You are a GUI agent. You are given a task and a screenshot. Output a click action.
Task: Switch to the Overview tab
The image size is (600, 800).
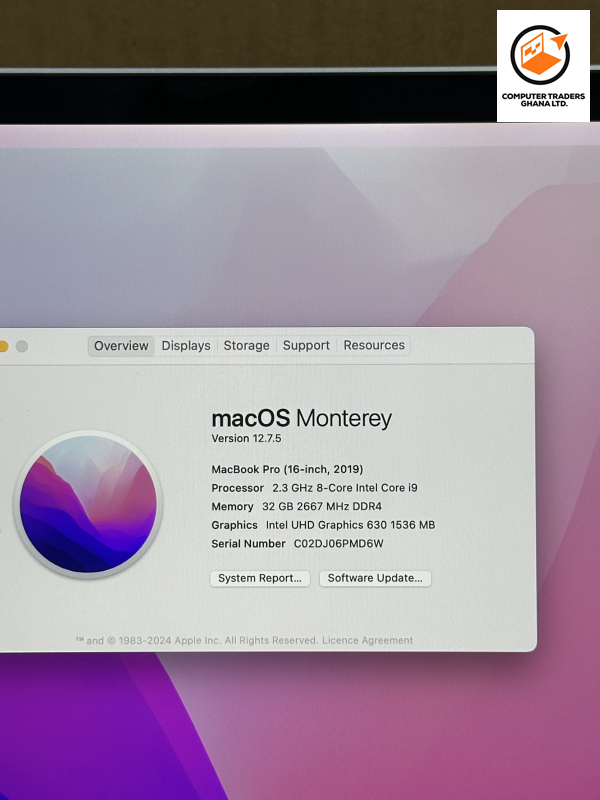pyautogui.click(x=121, y=346)
